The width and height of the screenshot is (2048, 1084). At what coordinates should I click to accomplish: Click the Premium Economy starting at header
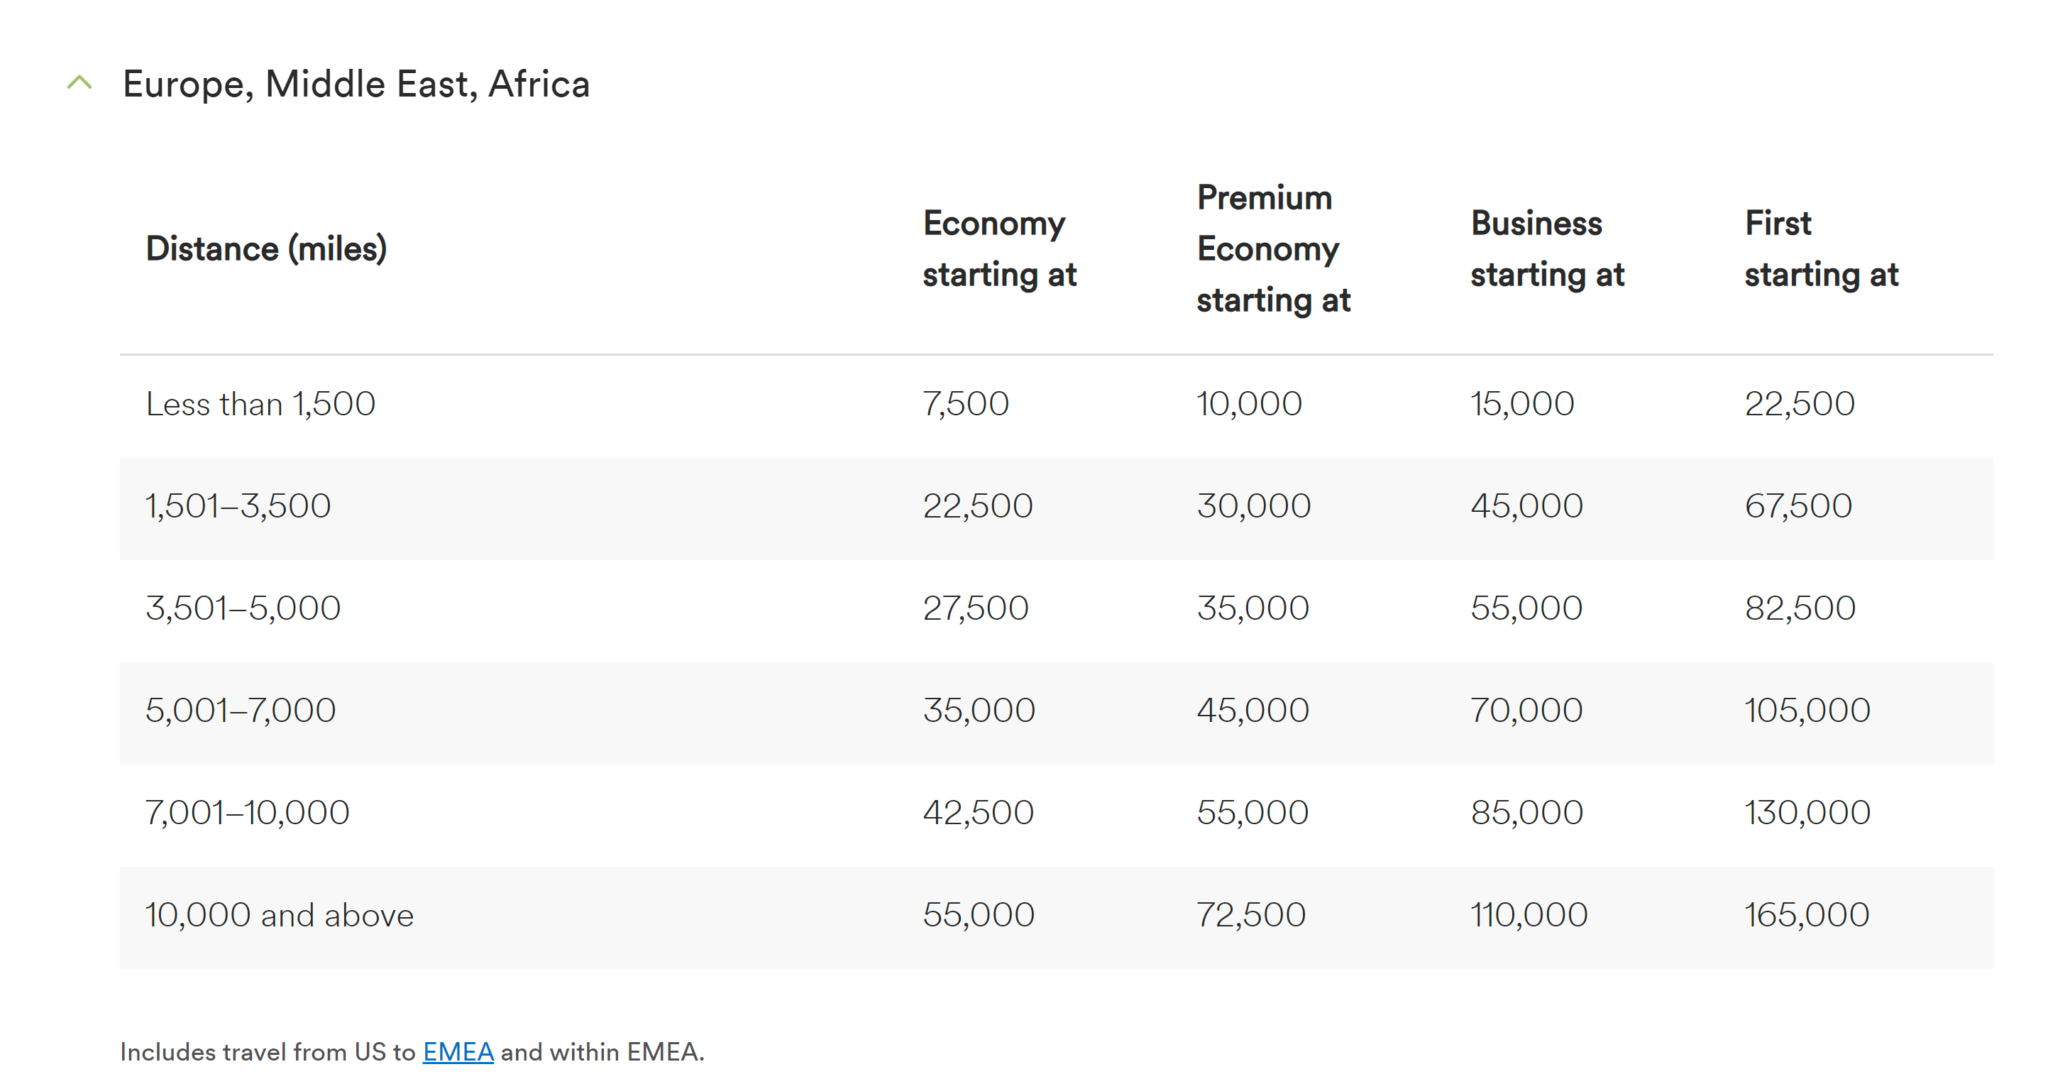[1273, 249]
